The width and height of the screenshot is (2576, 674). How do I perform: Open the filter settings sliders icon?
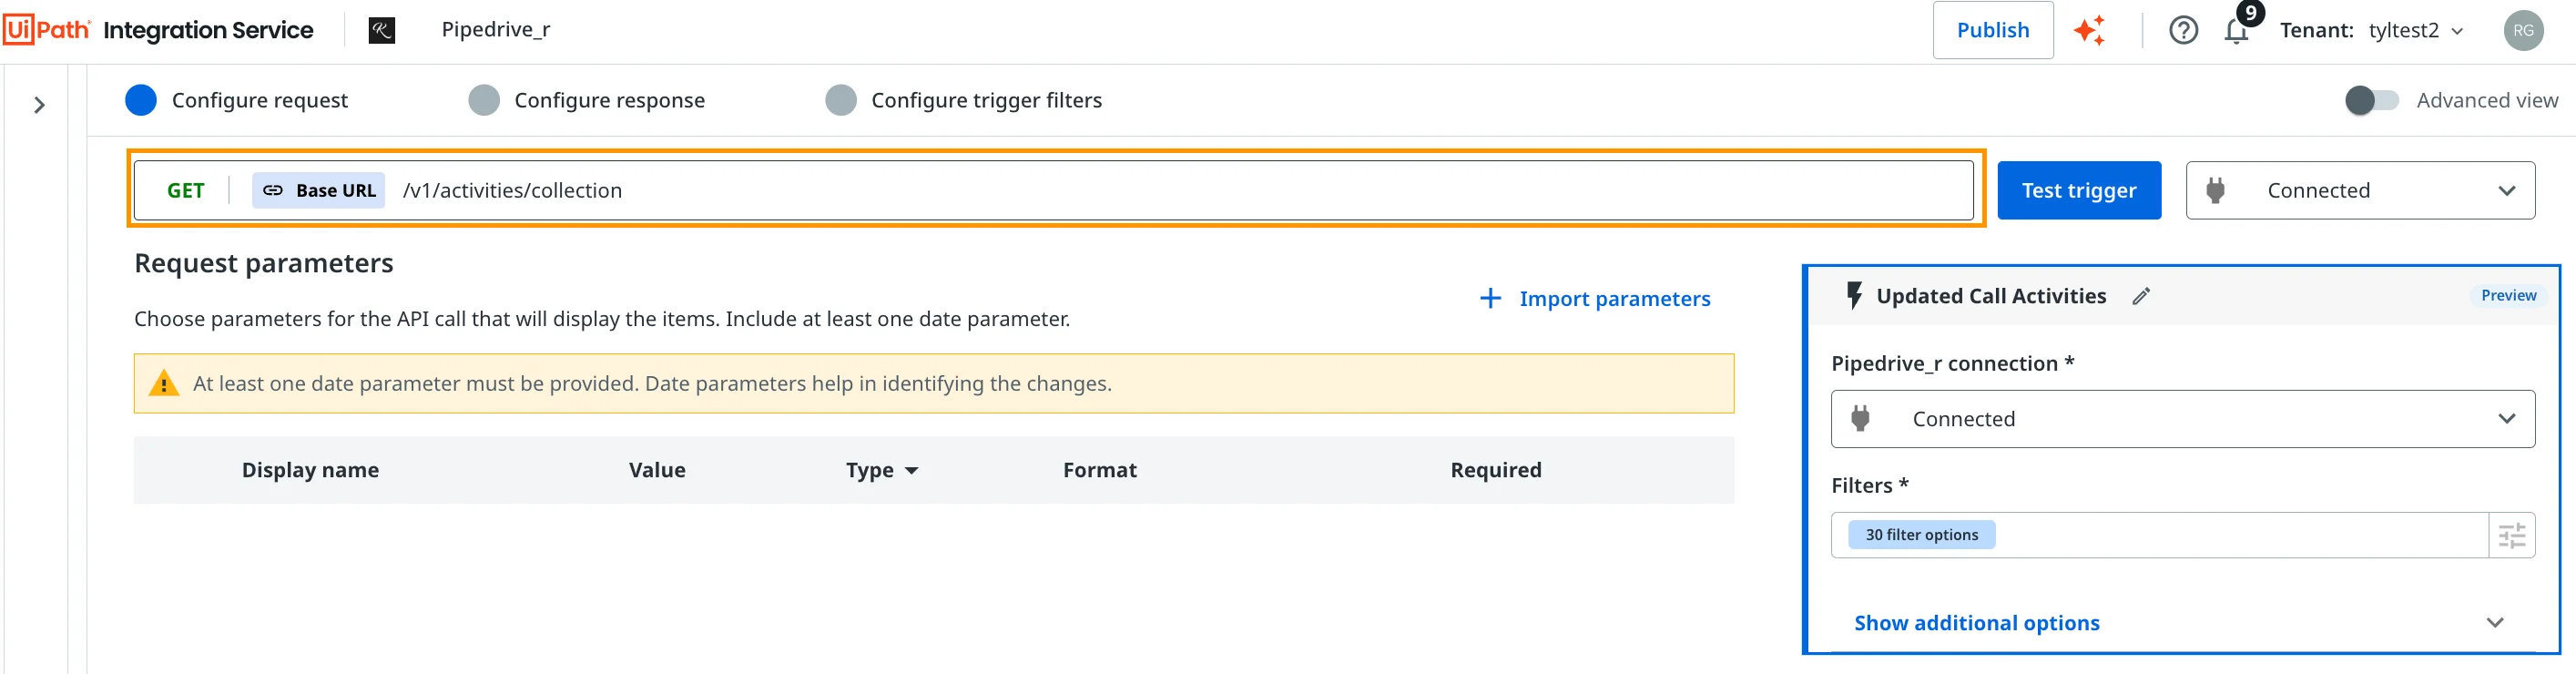coord(2511,535)
